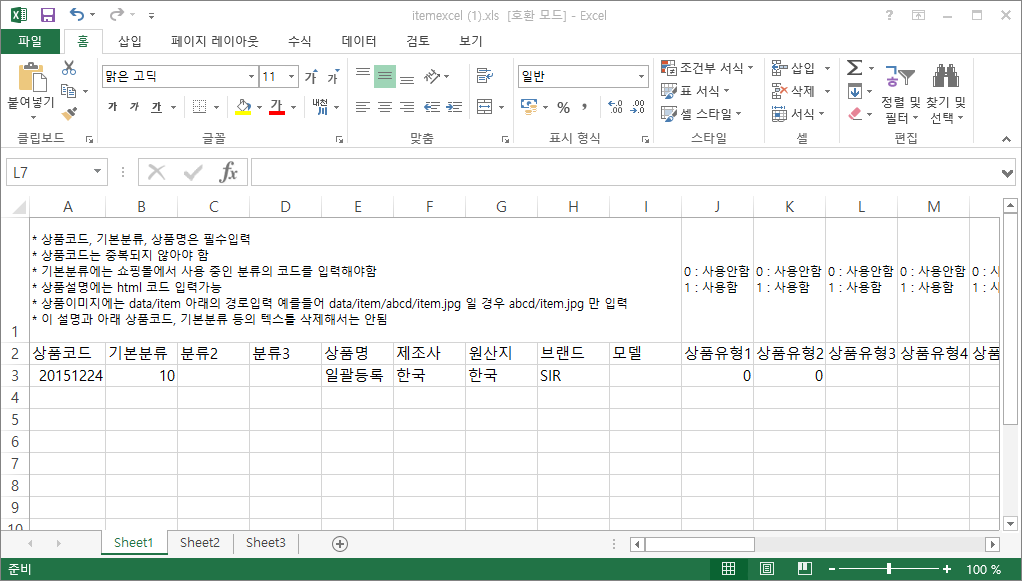Decrease decimal places

coord(637,107)
